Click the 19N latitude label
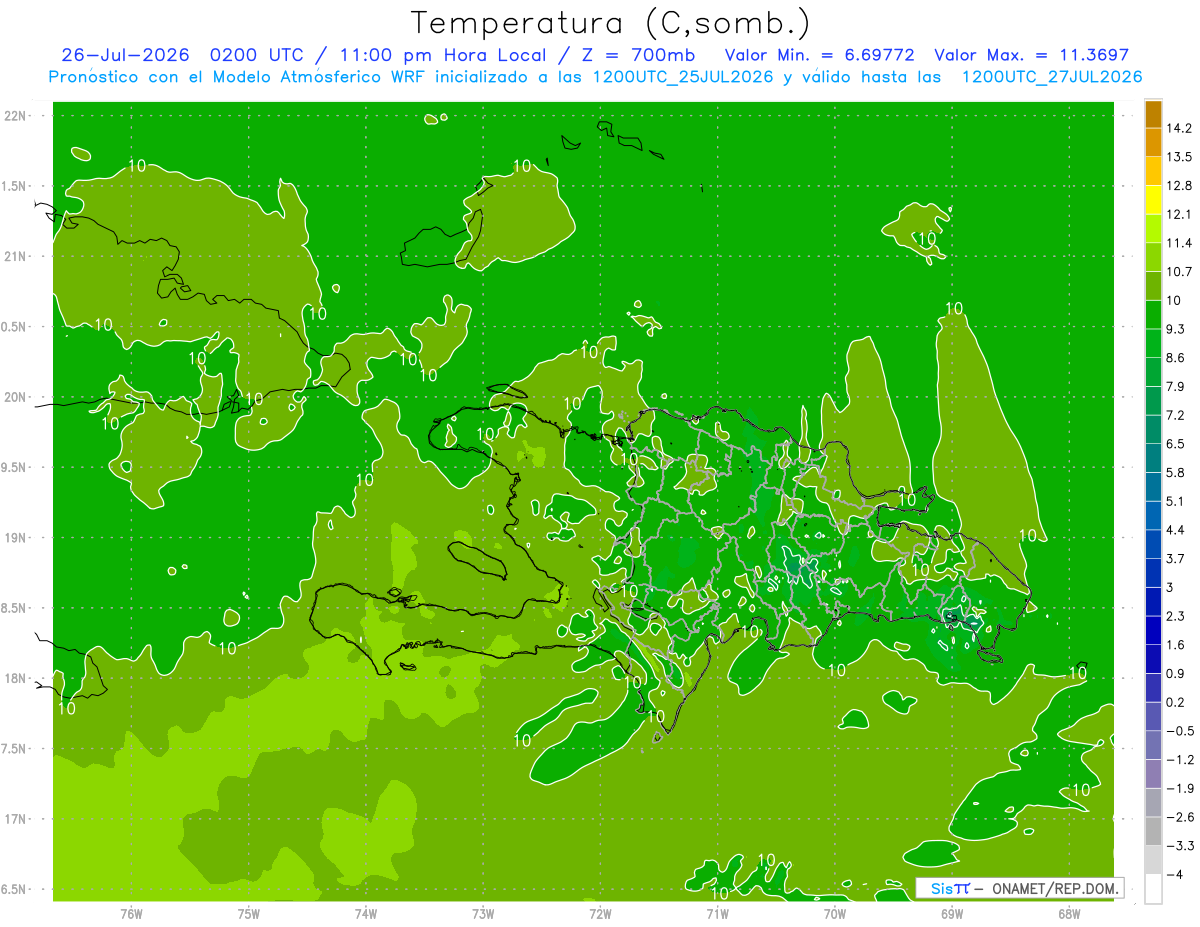 [15, 538]
